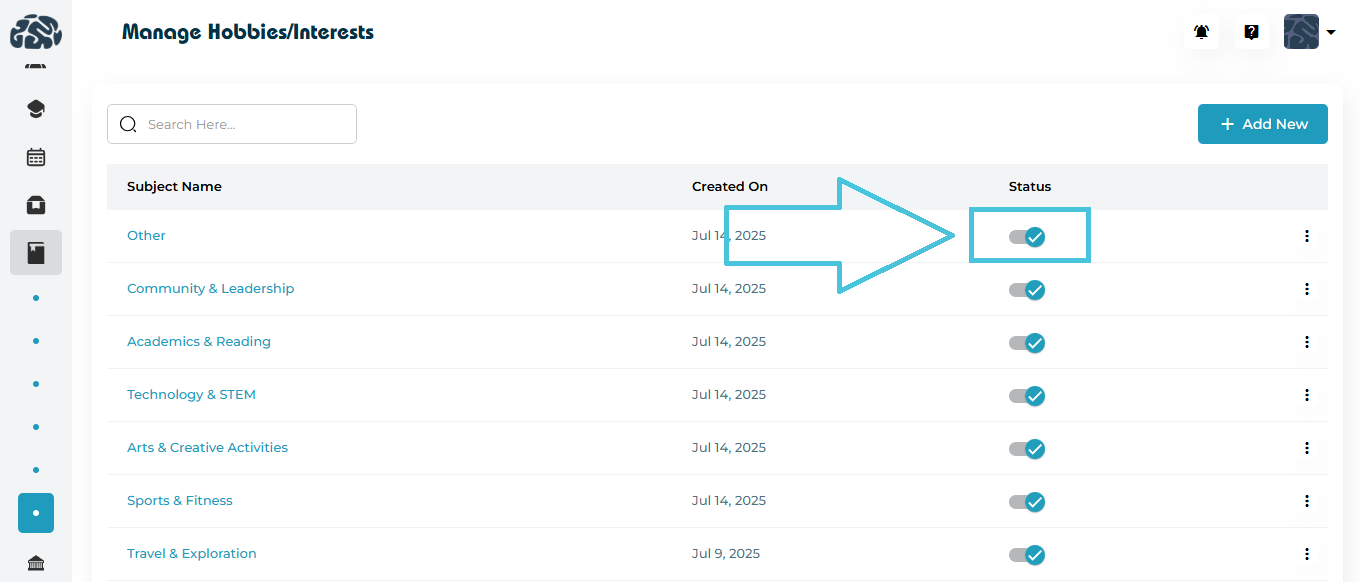Select the archive box sidebar icon
This screenshot has width=1360, height=582.
[36, 205]
